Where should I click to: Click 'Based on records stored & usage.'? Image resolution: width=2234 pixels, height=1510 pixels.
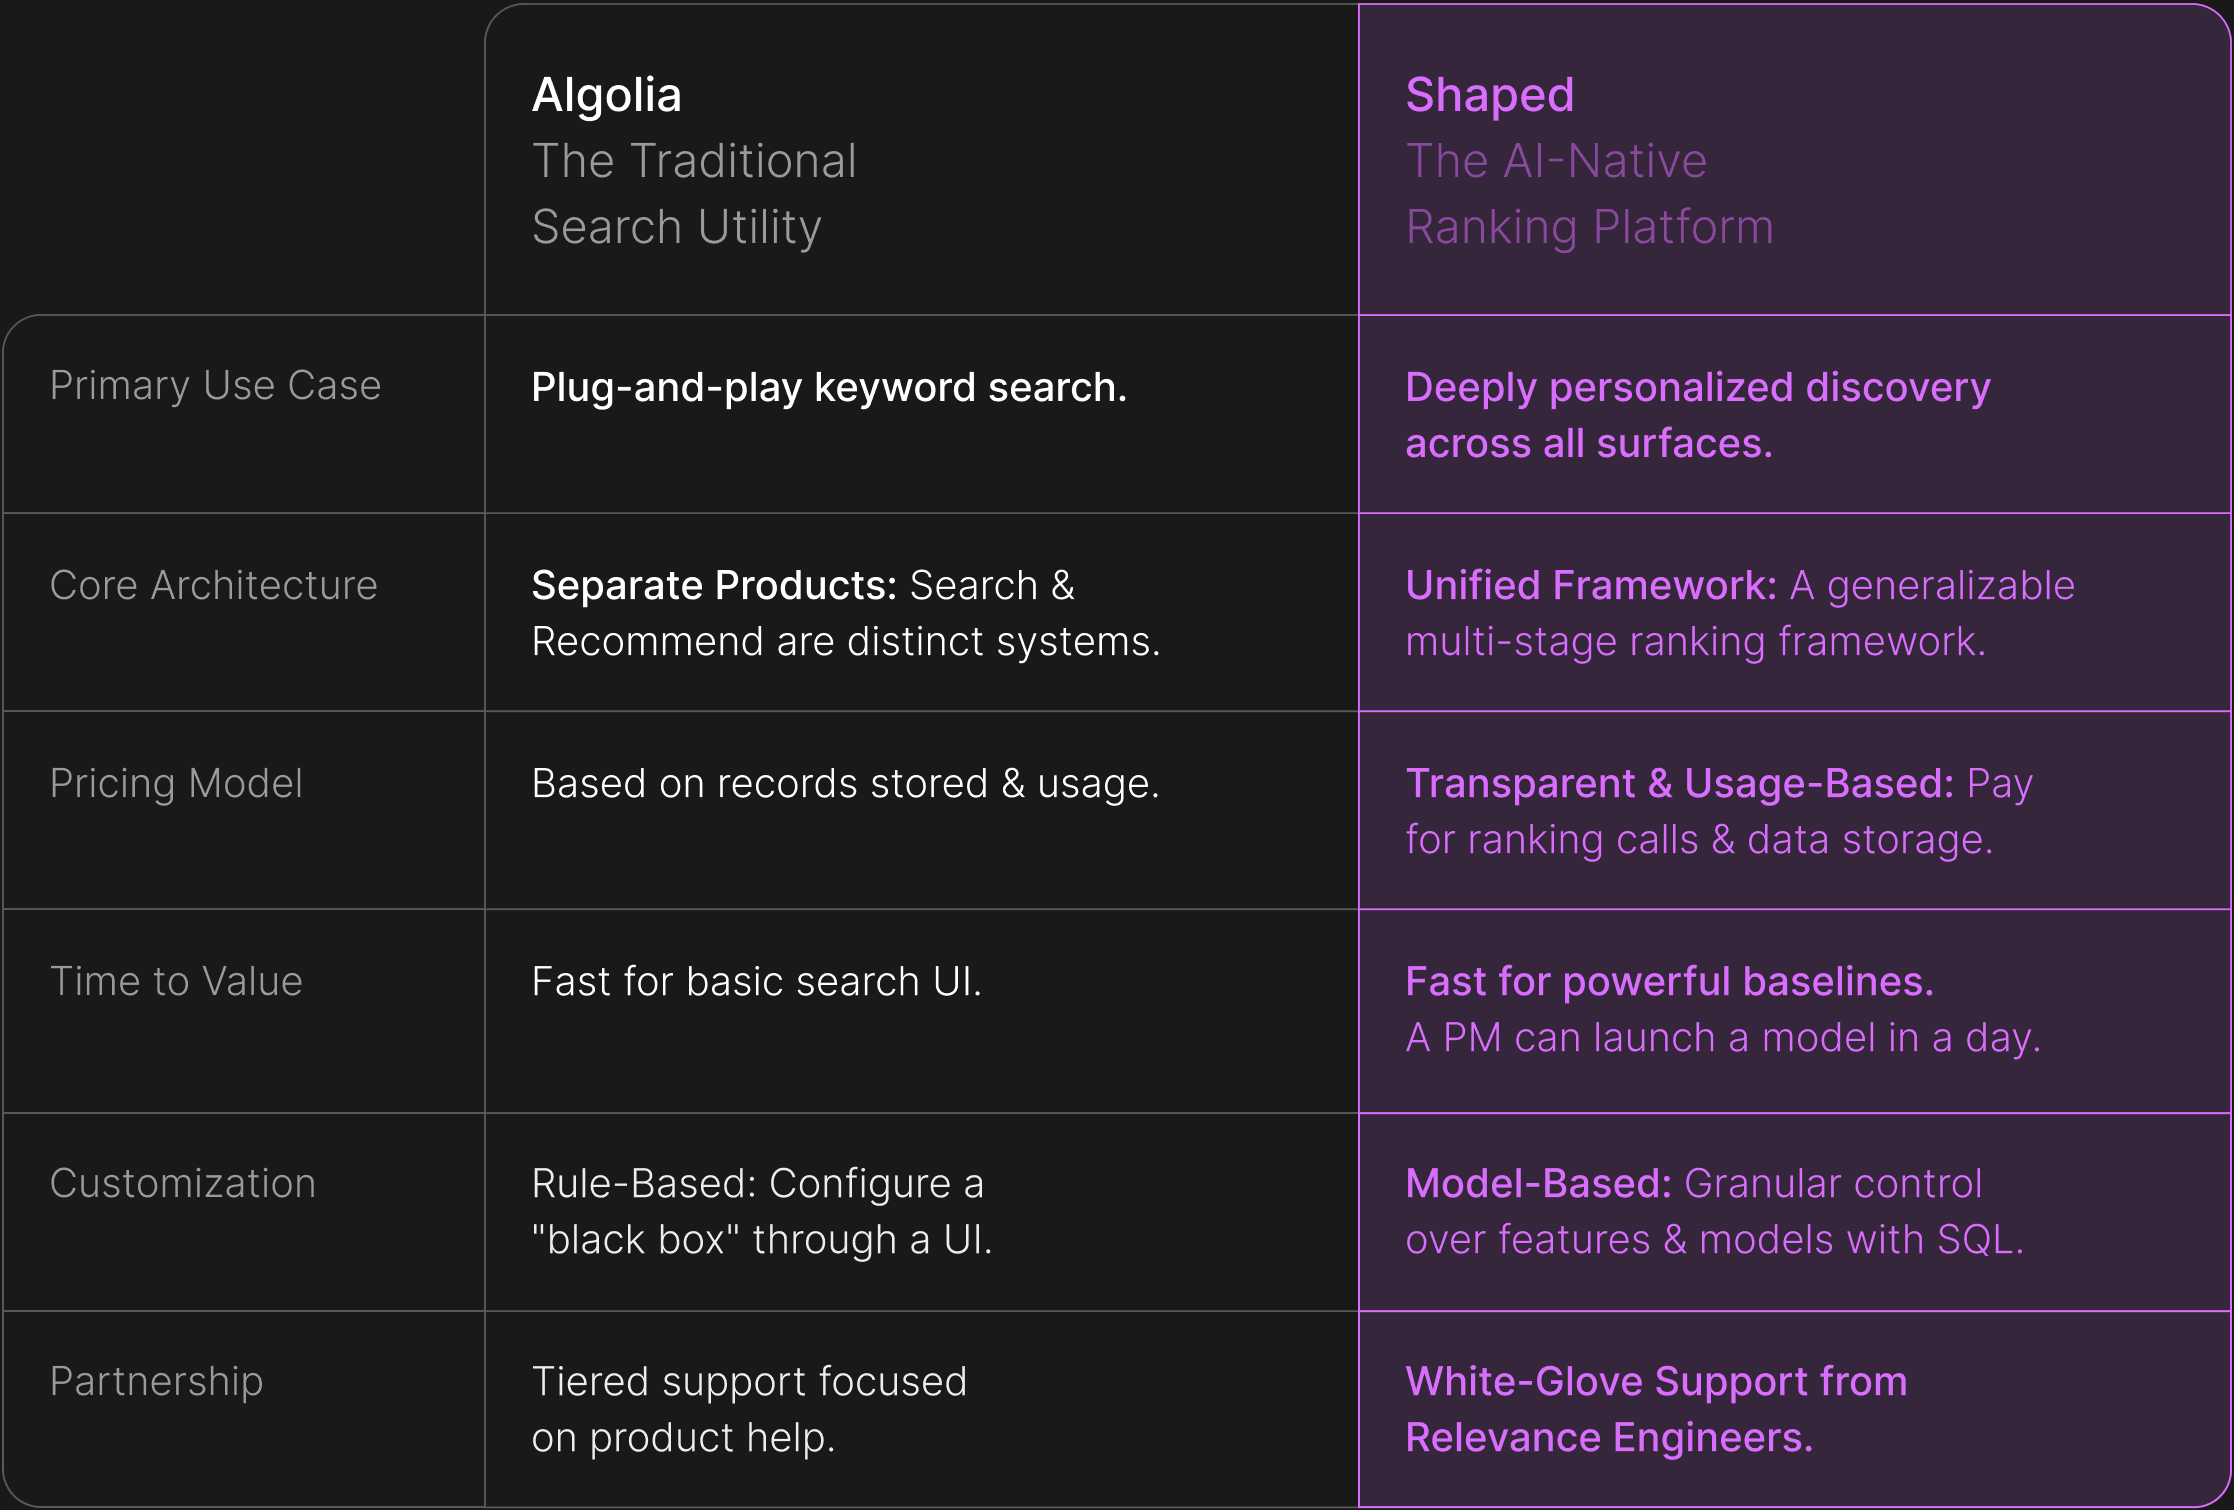pos(845,783)
